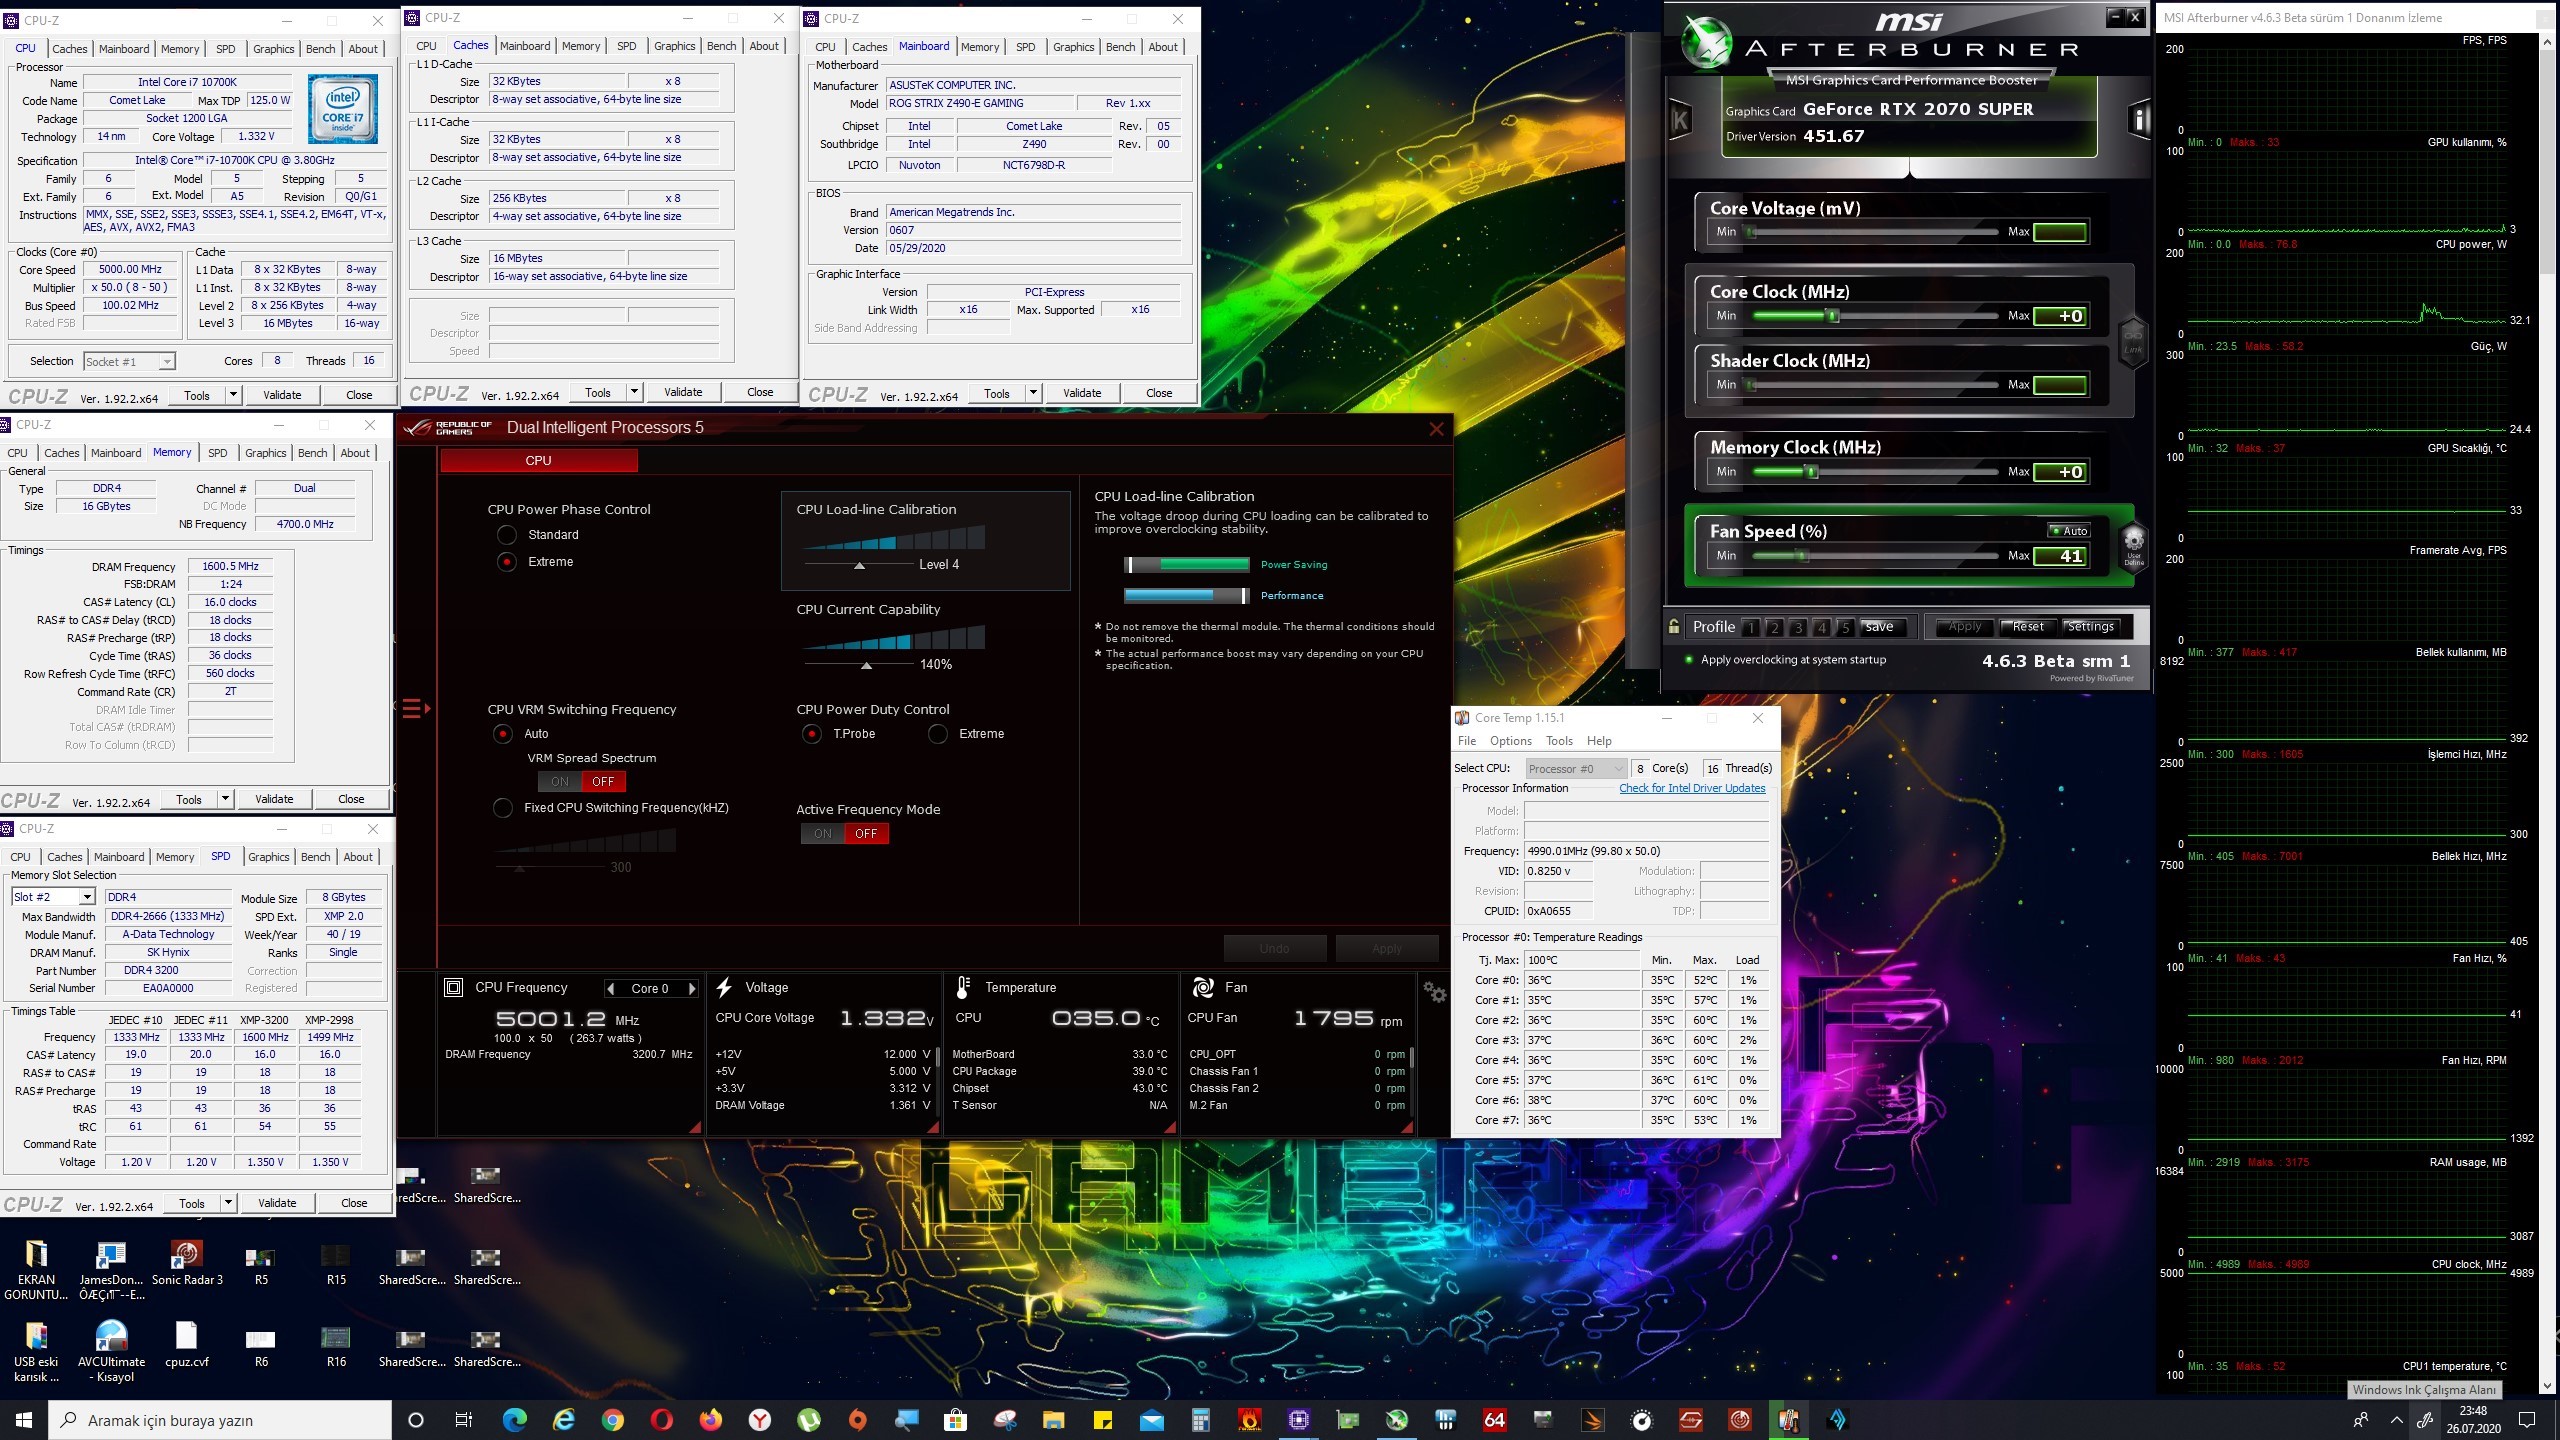
Task: Open Dual Intelligent Processors settings gear
Action: click(x=1435, y=992)
